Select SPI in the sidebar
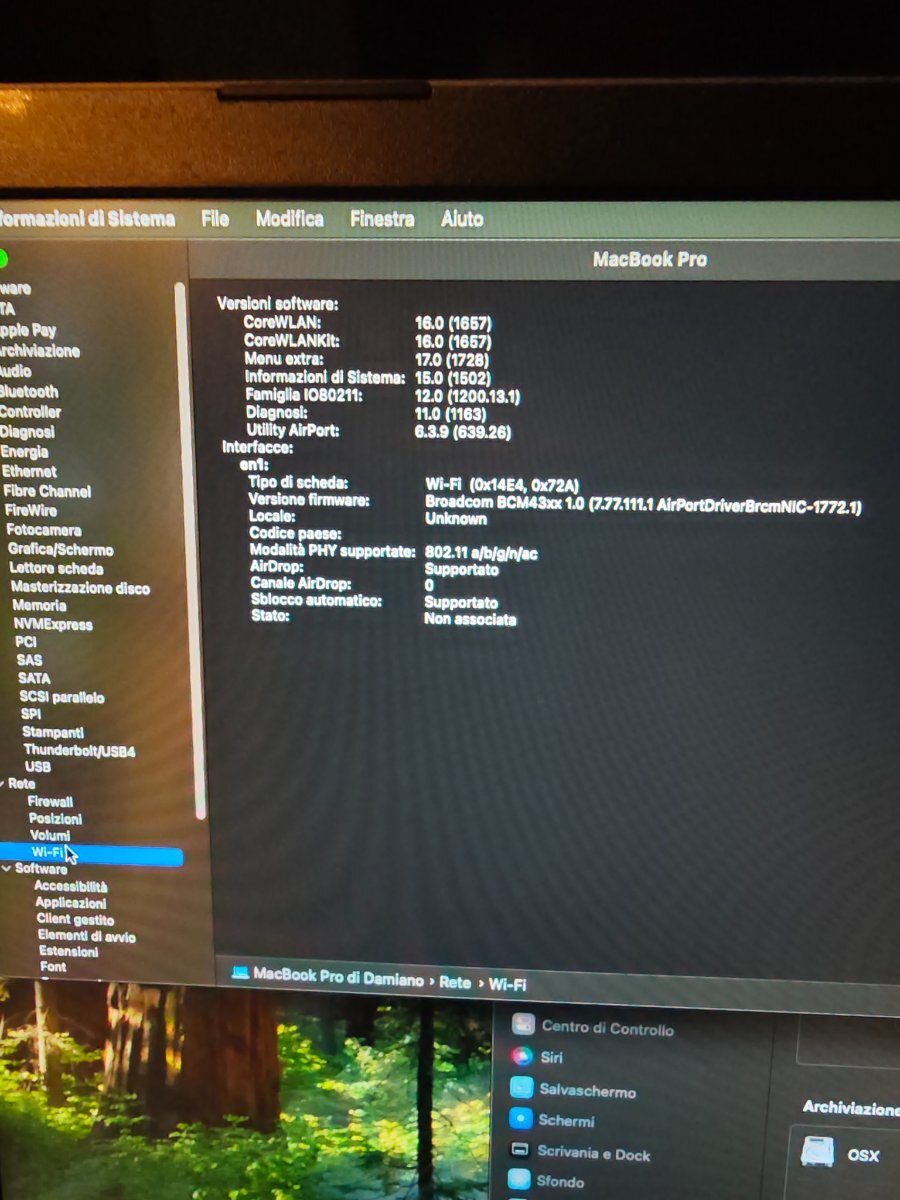This screenshot has height=1200, width=900. pos(31,714)
